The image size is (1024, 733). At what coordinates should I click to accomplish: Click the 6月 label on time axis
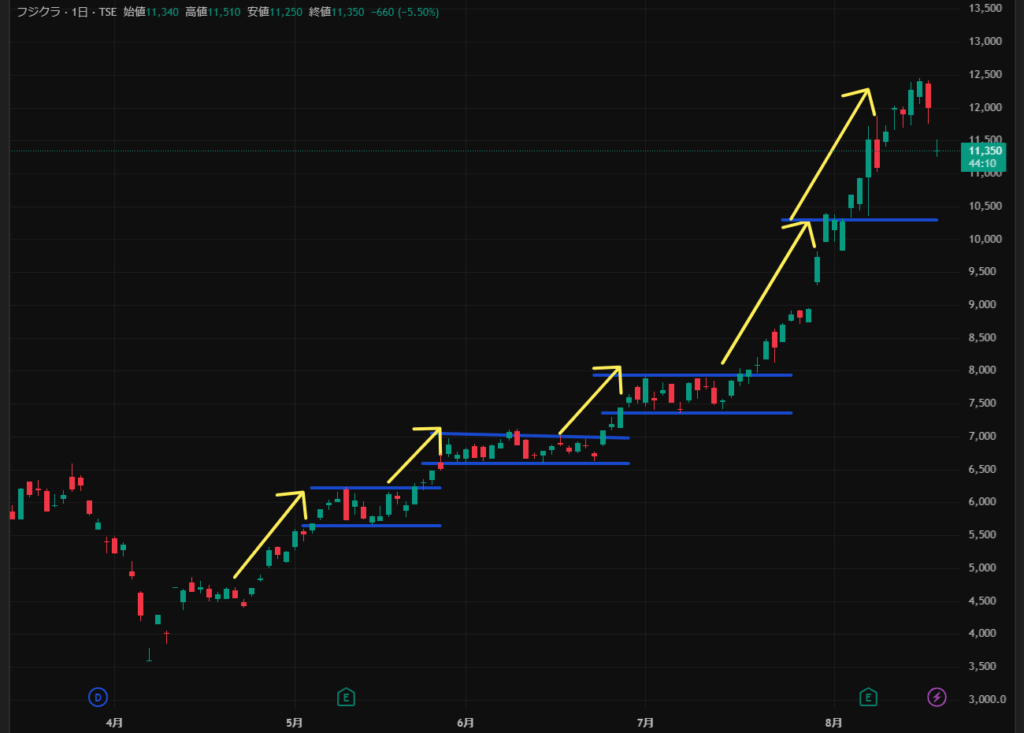(x=464, y=721)
